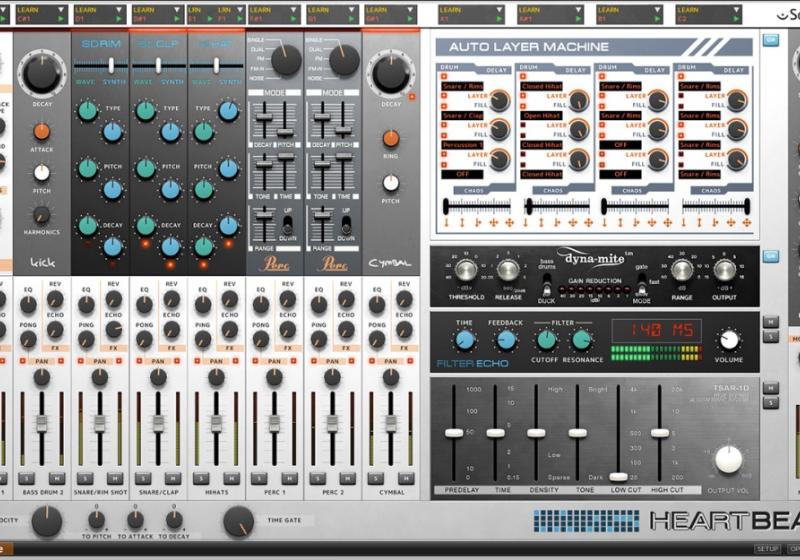Image resolution: width=800 pixels, height=560 pixels.
Task: Click the left orange pan button on Bass Drum 2
Action: [22, 361]
